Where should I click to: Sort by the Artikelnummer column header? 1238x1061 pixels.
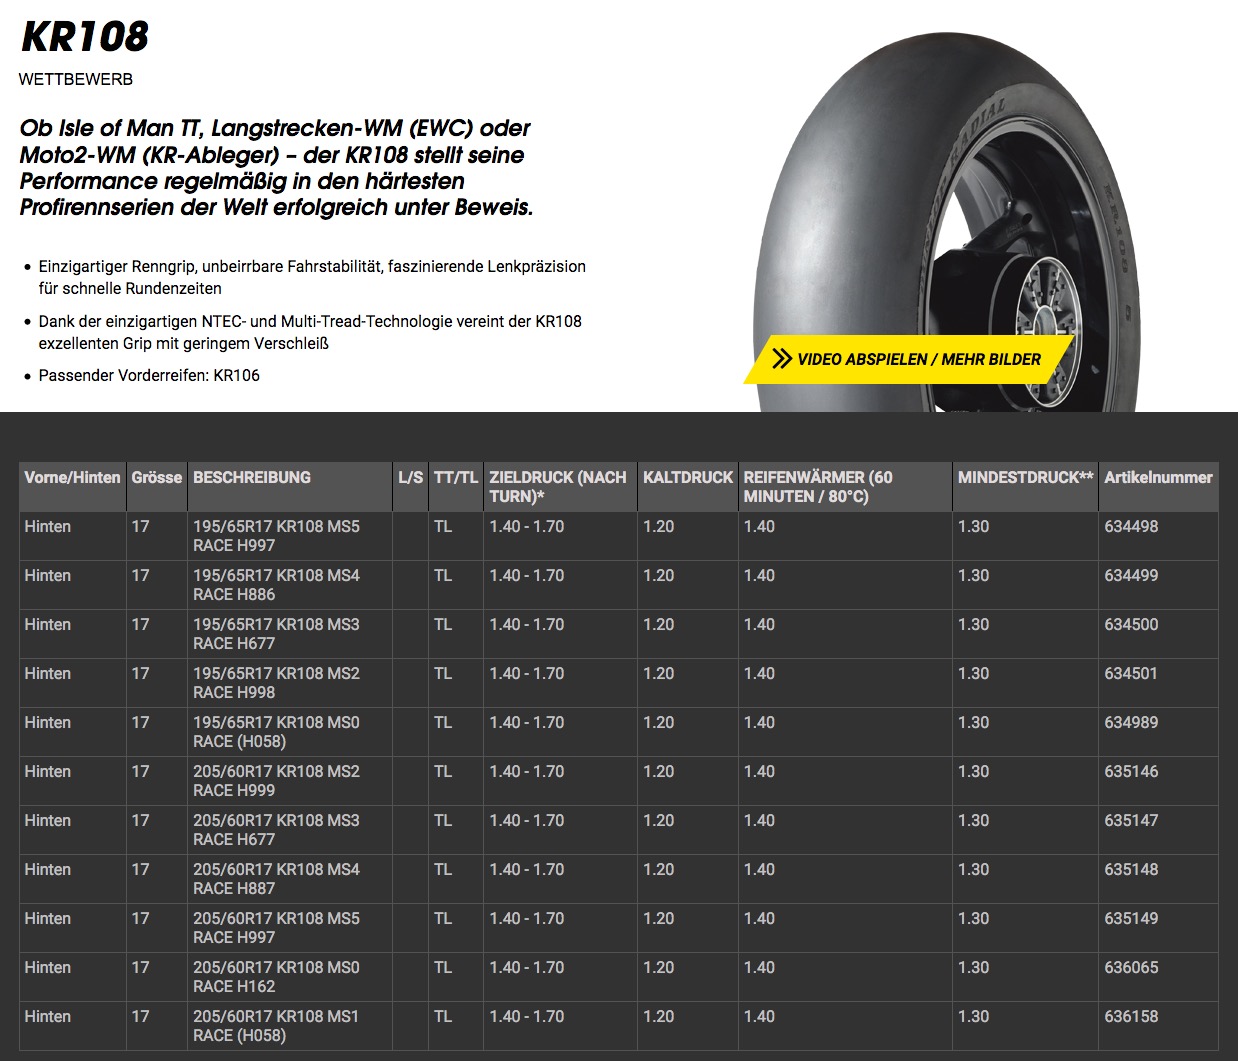point(1158,478)
